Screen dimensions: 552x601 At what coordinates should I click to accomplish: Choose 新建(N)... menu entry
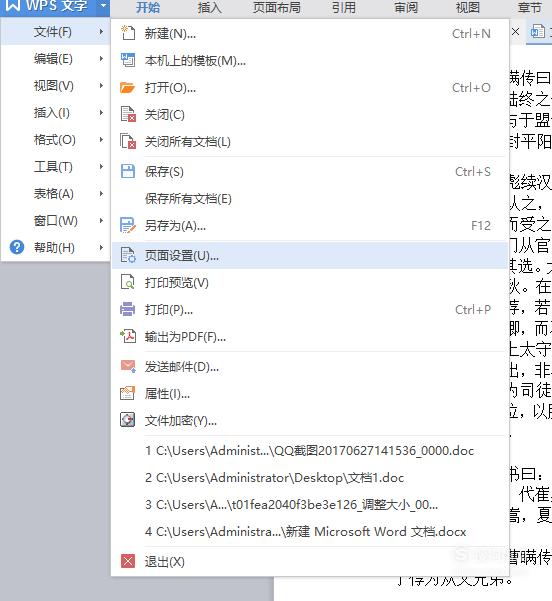point(310,34)
